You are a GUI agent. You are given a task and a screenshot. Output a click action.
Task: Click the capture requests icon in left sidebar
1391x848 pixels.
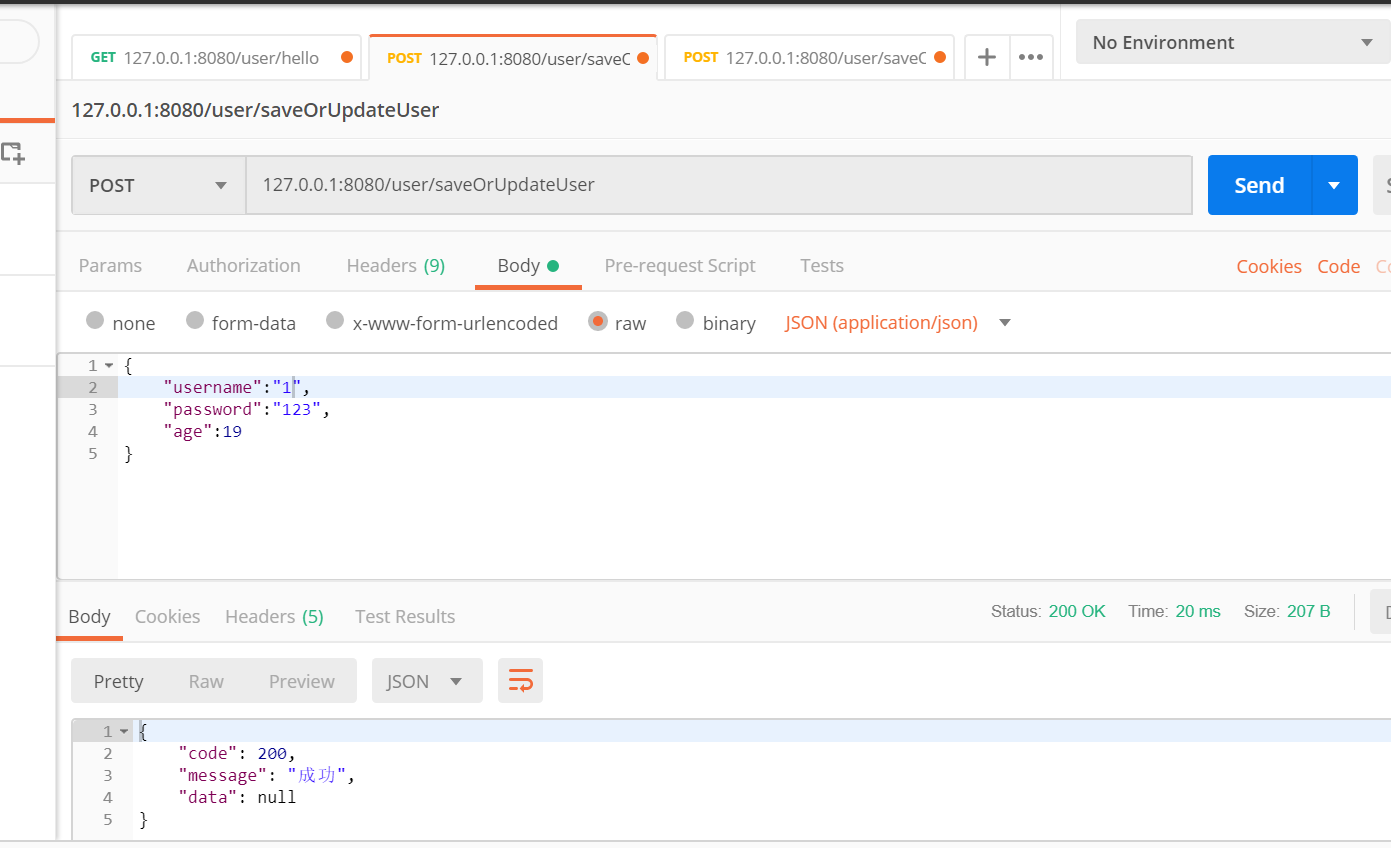tap(13, 152)
